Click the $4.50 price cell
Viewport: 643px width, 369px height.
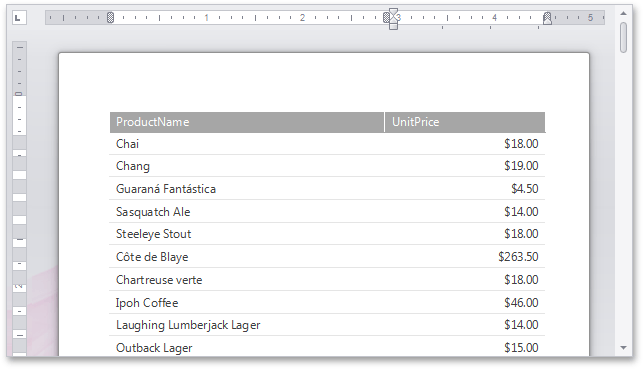pos(465,189)
